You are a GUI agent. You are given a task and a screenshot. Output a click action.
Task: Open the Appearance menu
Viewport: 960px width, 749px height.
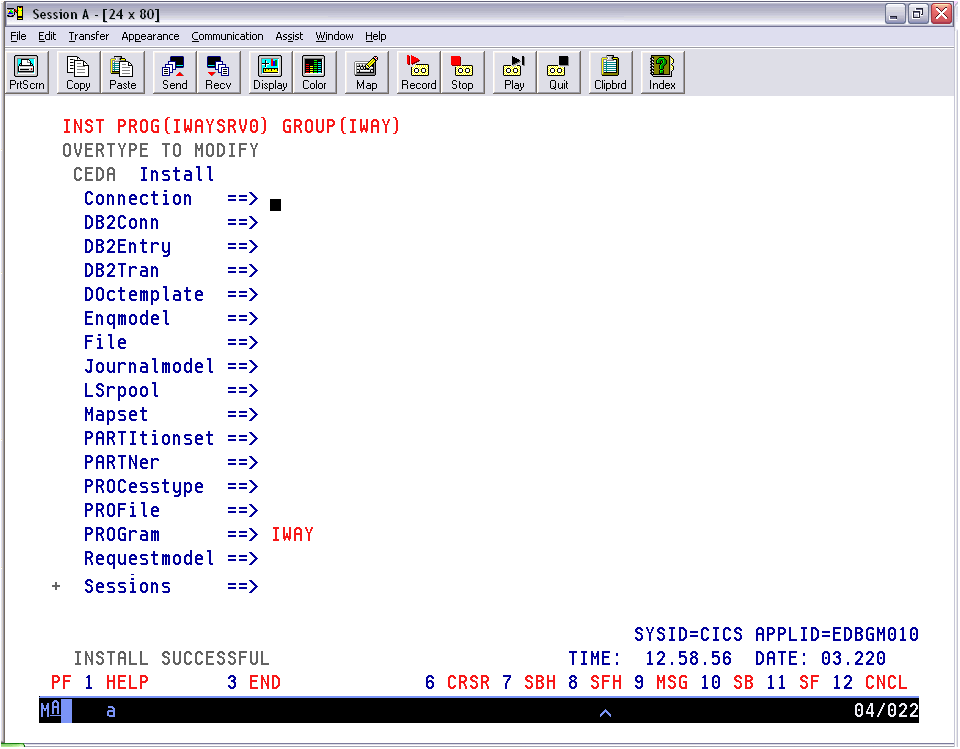point(150,36)
